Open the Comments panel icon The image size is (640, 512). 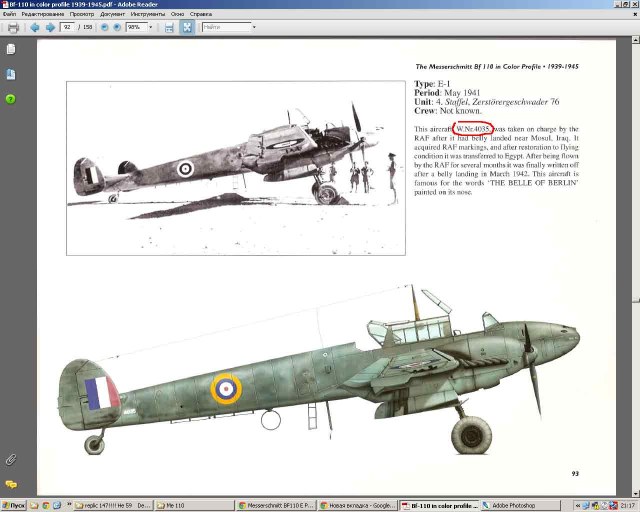tap(10, 484)
